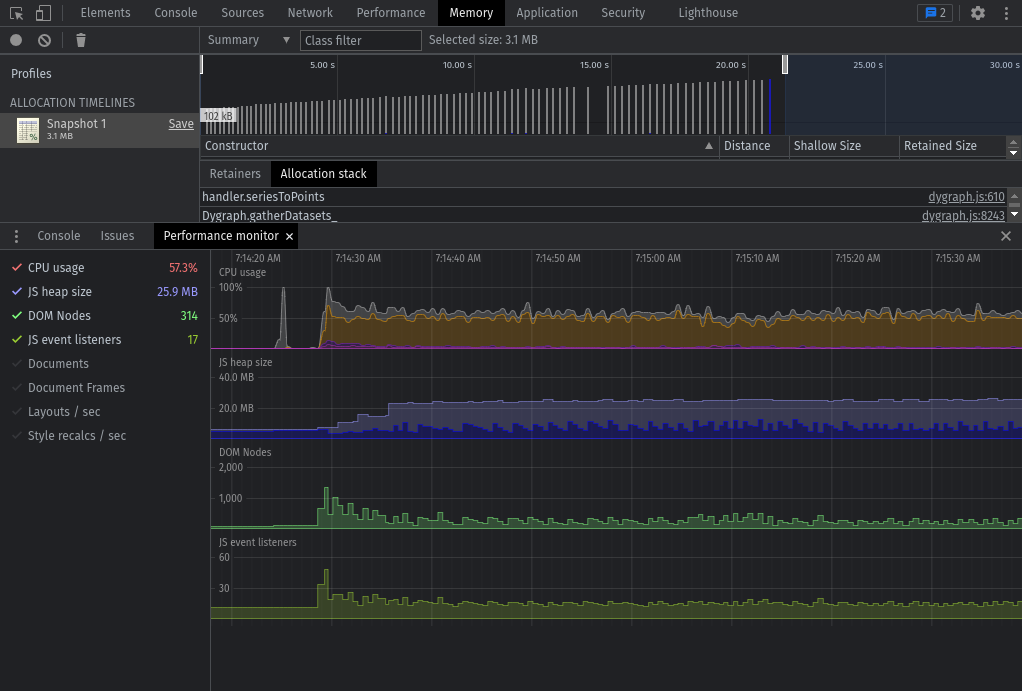Save Snapshot 1 profile
The width and height of the screenshot is (1022, 691).
[181, 124]
